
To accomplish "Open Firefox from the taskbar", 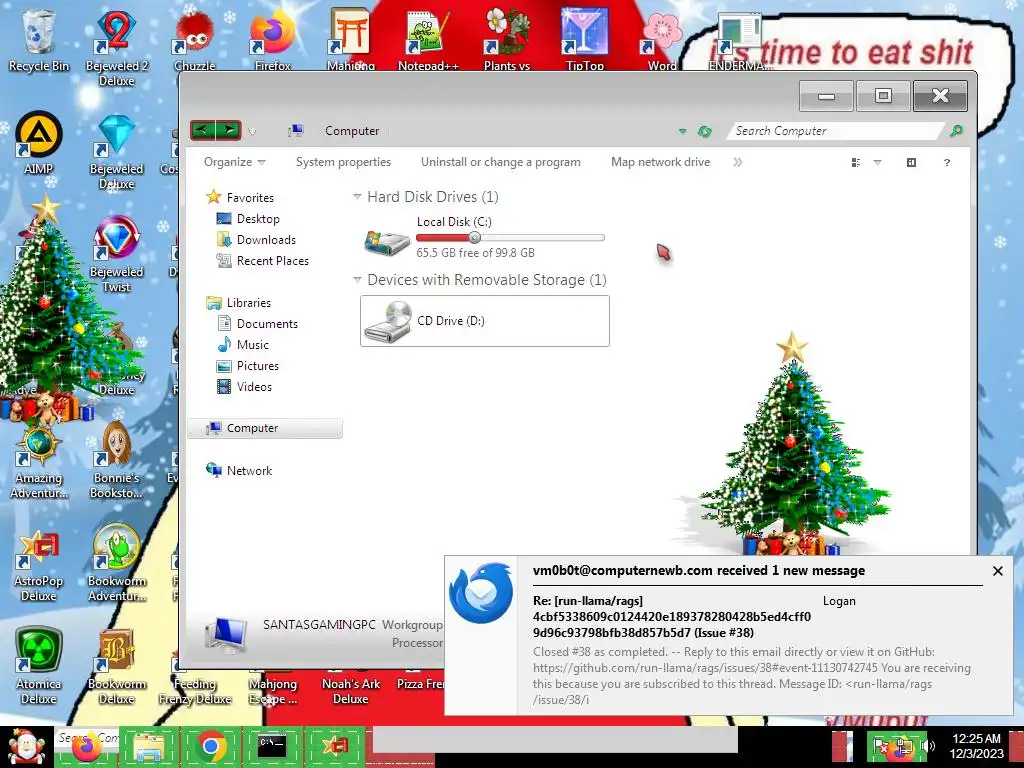I will [86, 747].
